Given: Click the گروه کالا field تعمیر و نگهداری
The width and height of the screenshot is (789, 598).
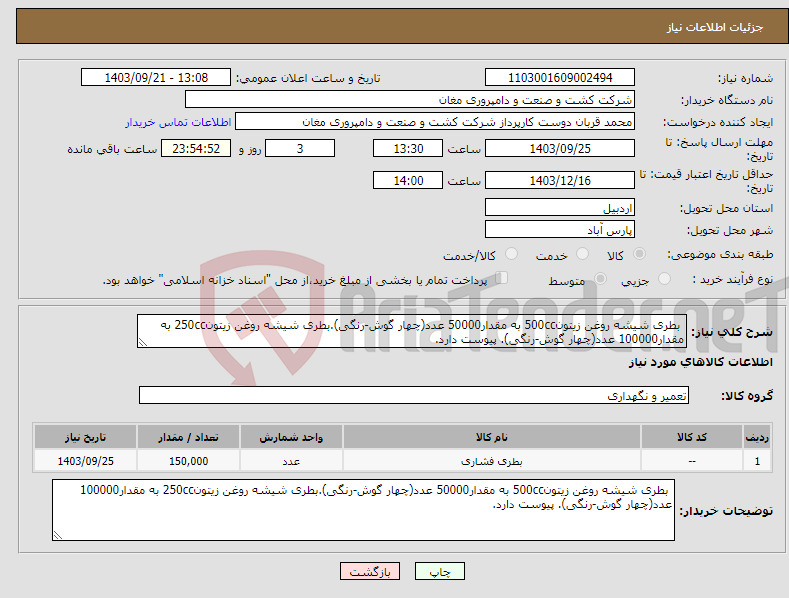Looking at the screenshot, I should [x=414, y=395].
